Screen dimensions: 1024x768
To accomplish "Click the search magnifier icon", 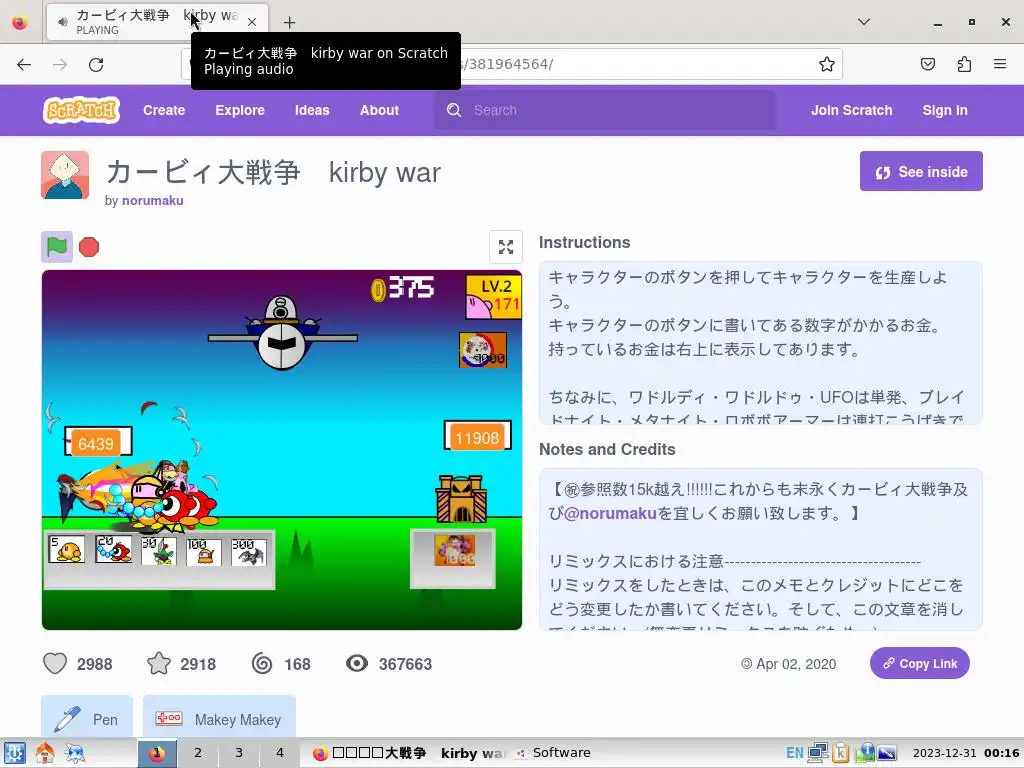I will click(x=454, y=110).
